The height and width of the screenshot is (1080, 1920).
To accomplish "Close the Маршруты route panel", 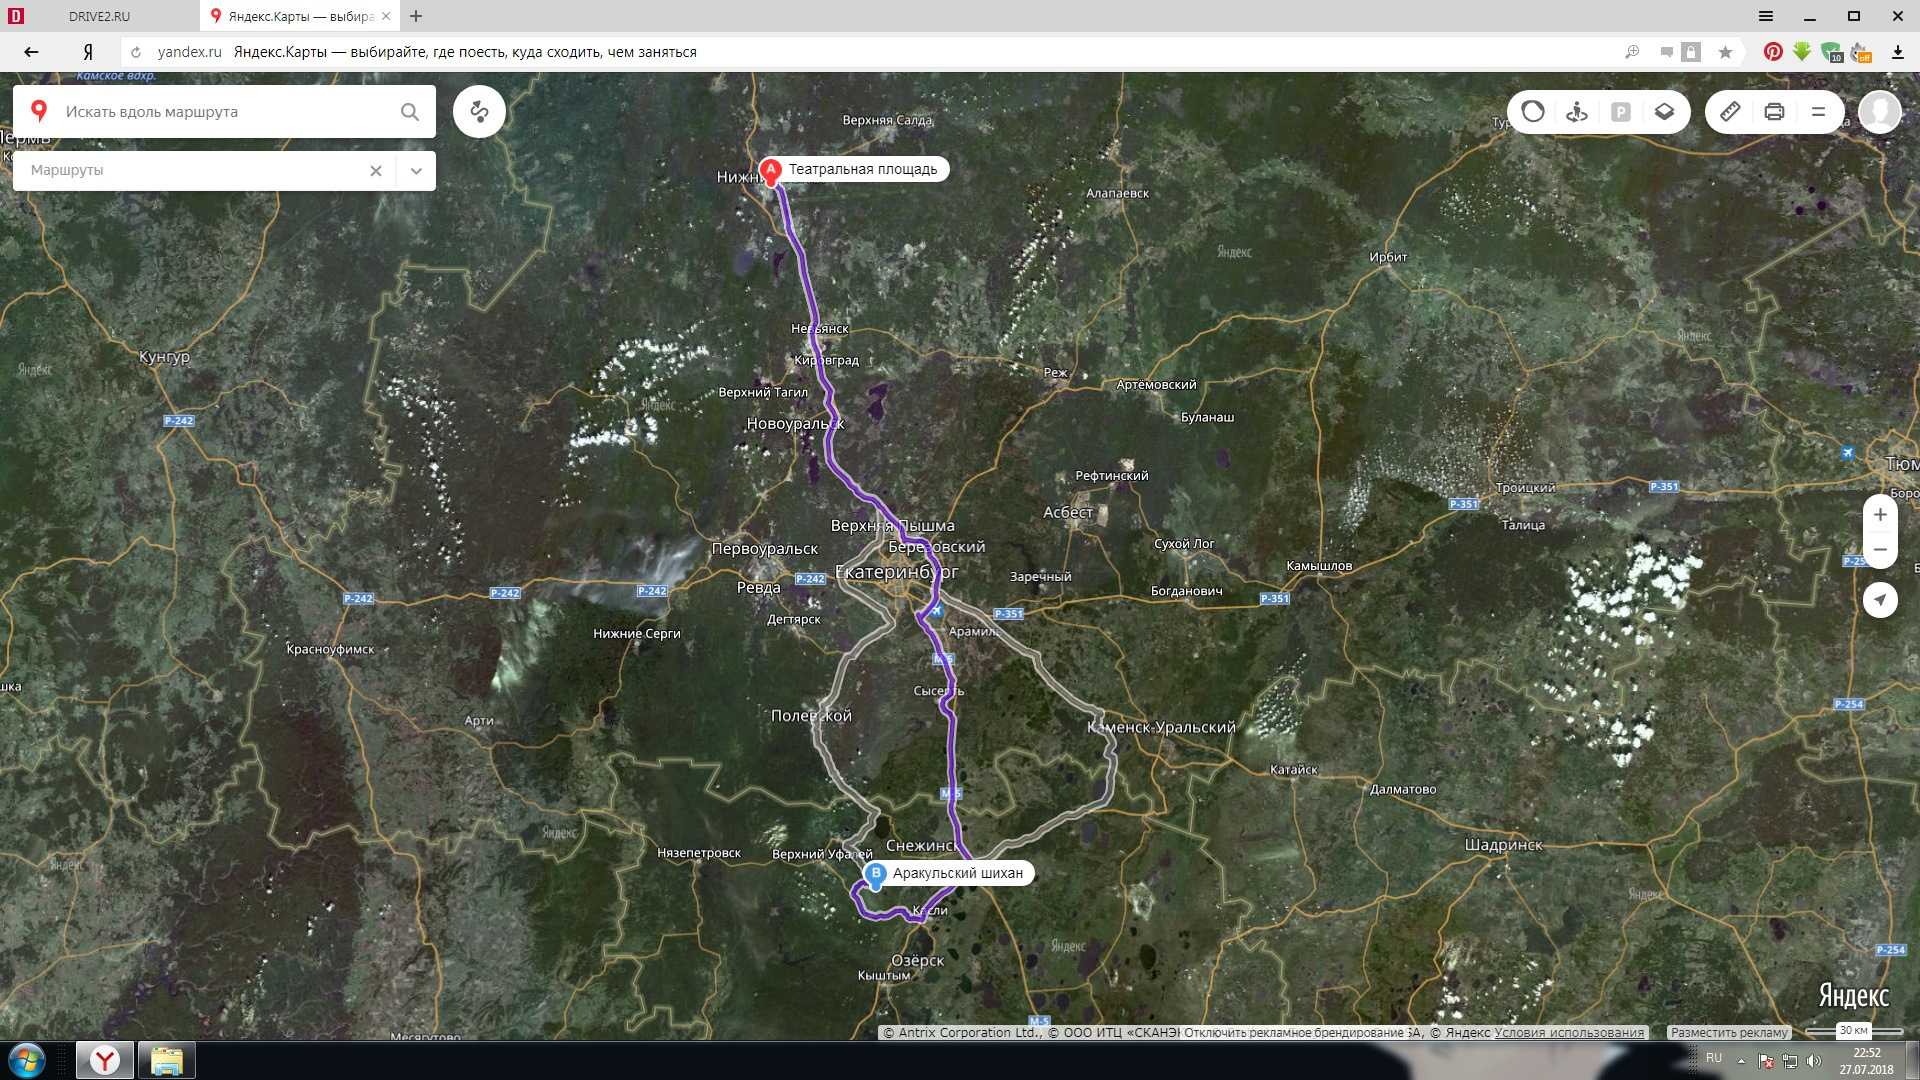I will coord(376,171).
